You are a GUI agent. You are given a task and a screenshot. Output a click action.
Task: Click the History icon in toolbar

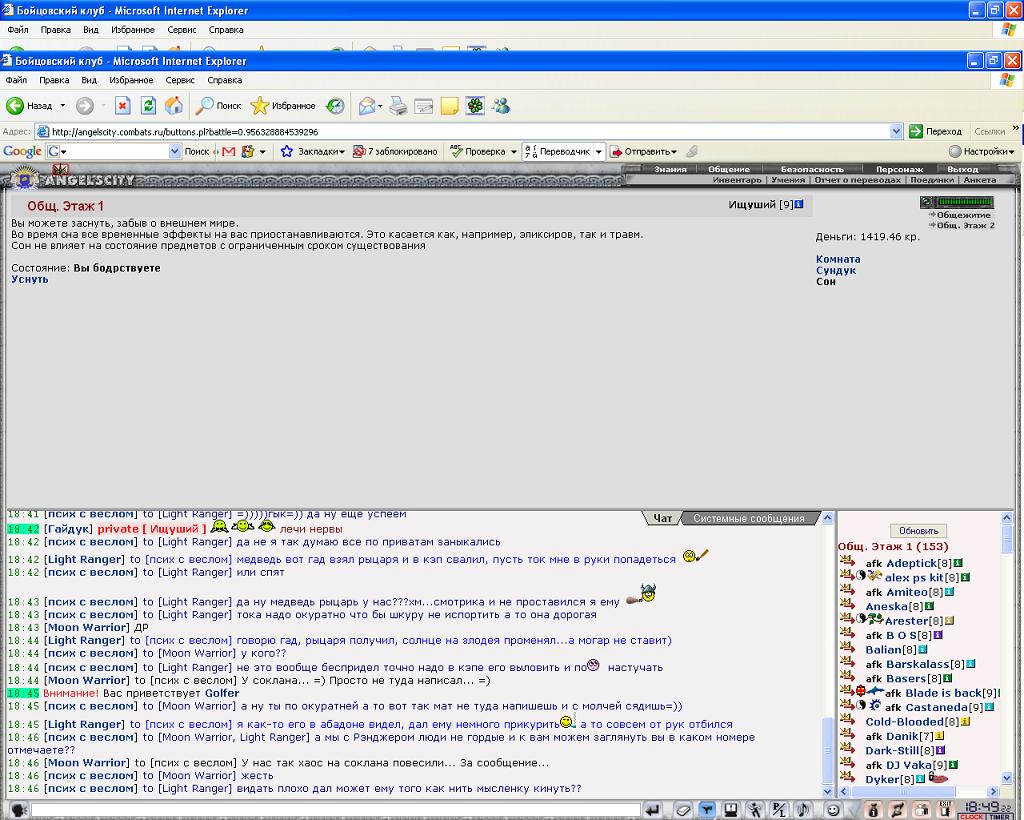[335, 106]
